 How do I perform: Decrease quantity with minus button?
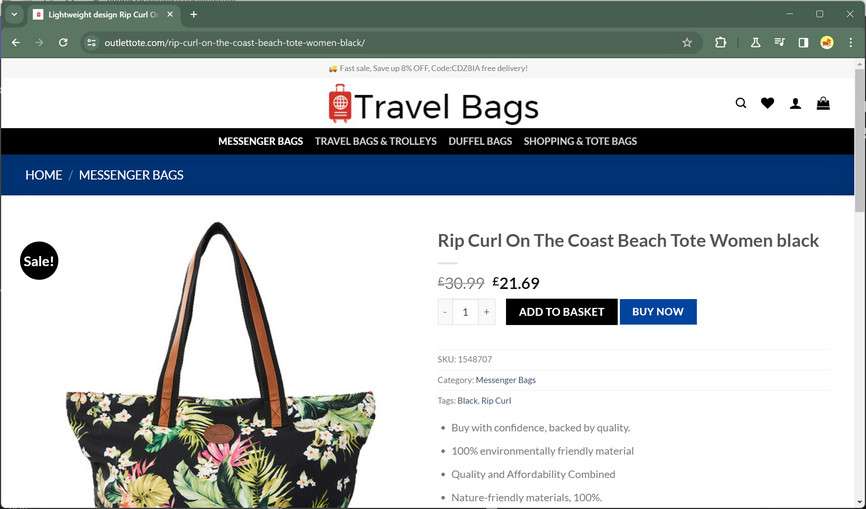coord(445,312)
